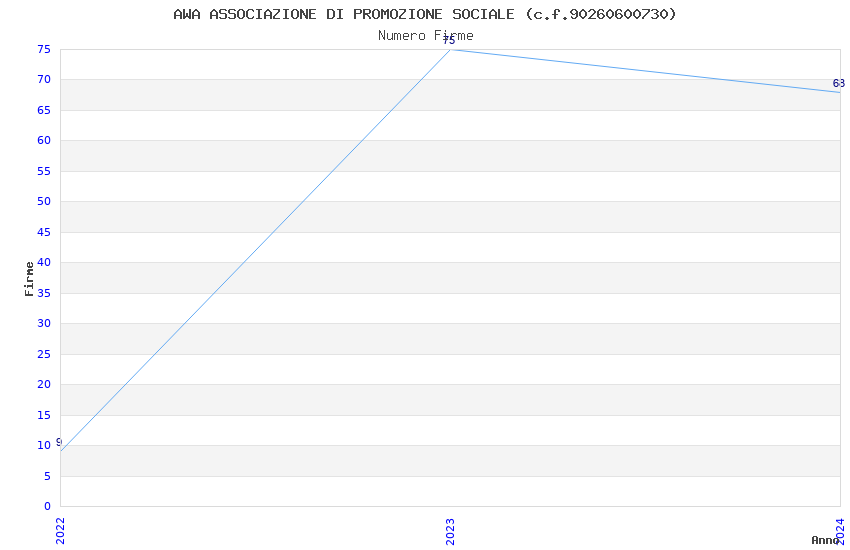Click the chart title AWA ASSOCIAZIONE DI PROMOZIONE SOCIALE
The image size is (850, 550).
pos(425,14)
